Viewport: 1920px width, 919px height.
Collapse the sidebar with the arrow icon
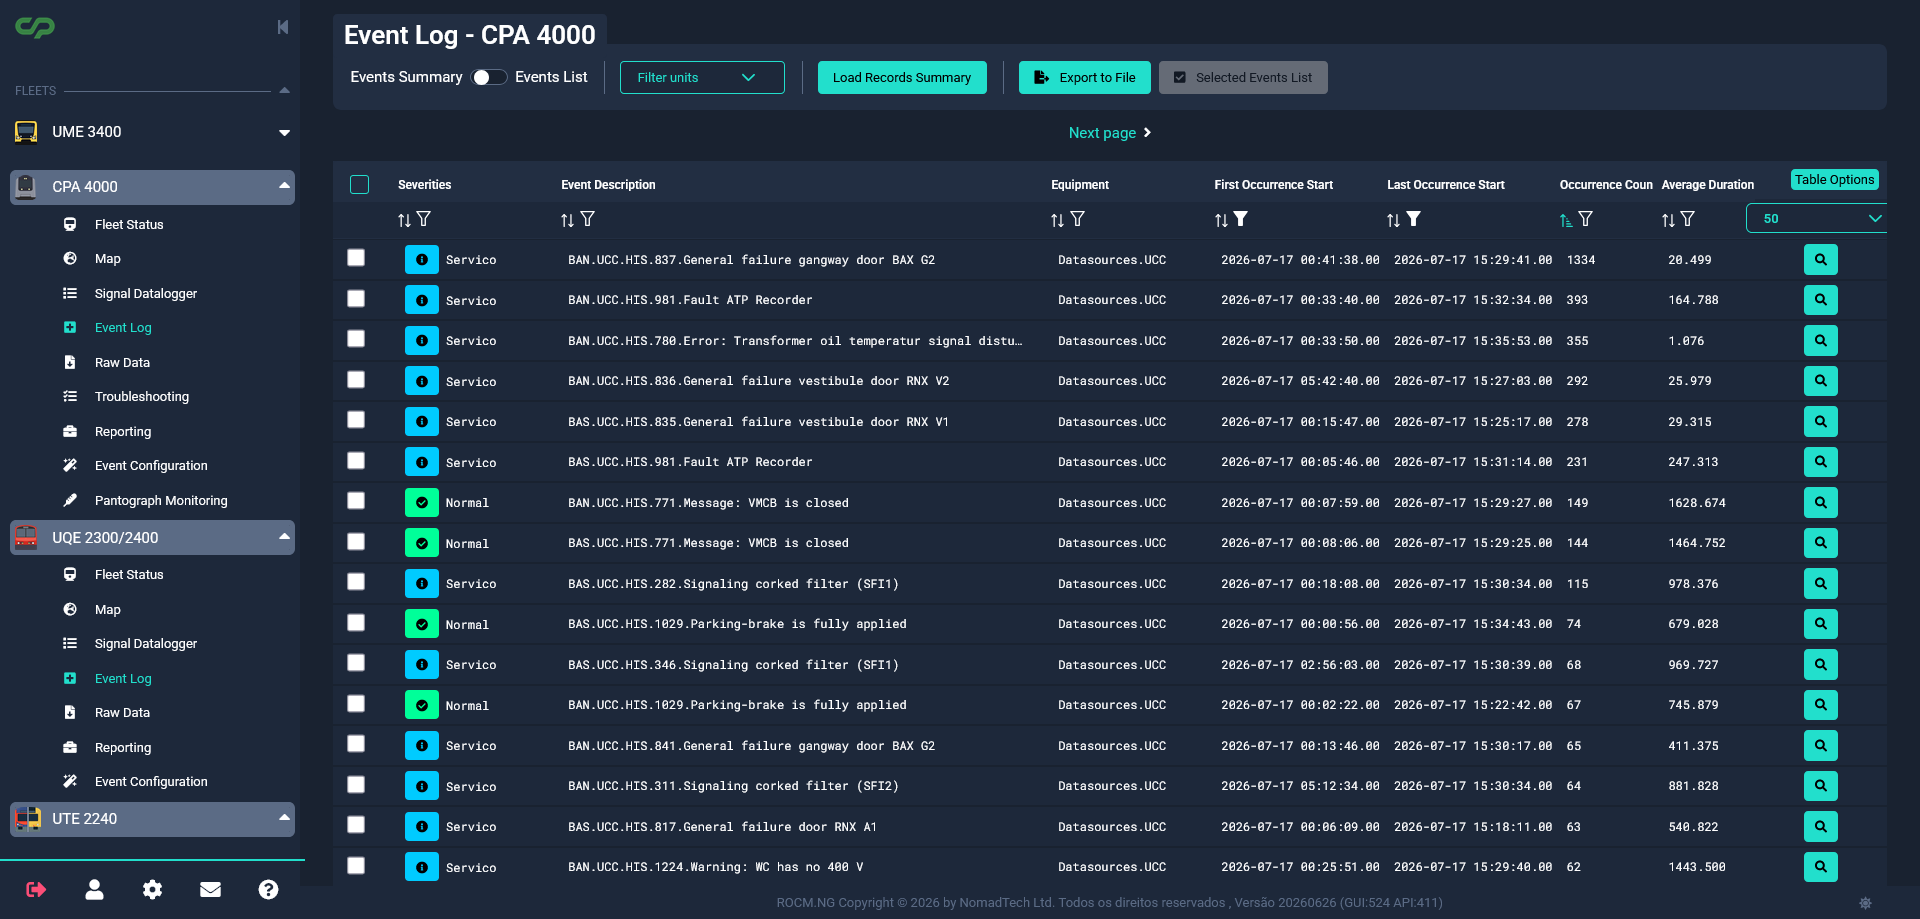click(x=283, y=27)
